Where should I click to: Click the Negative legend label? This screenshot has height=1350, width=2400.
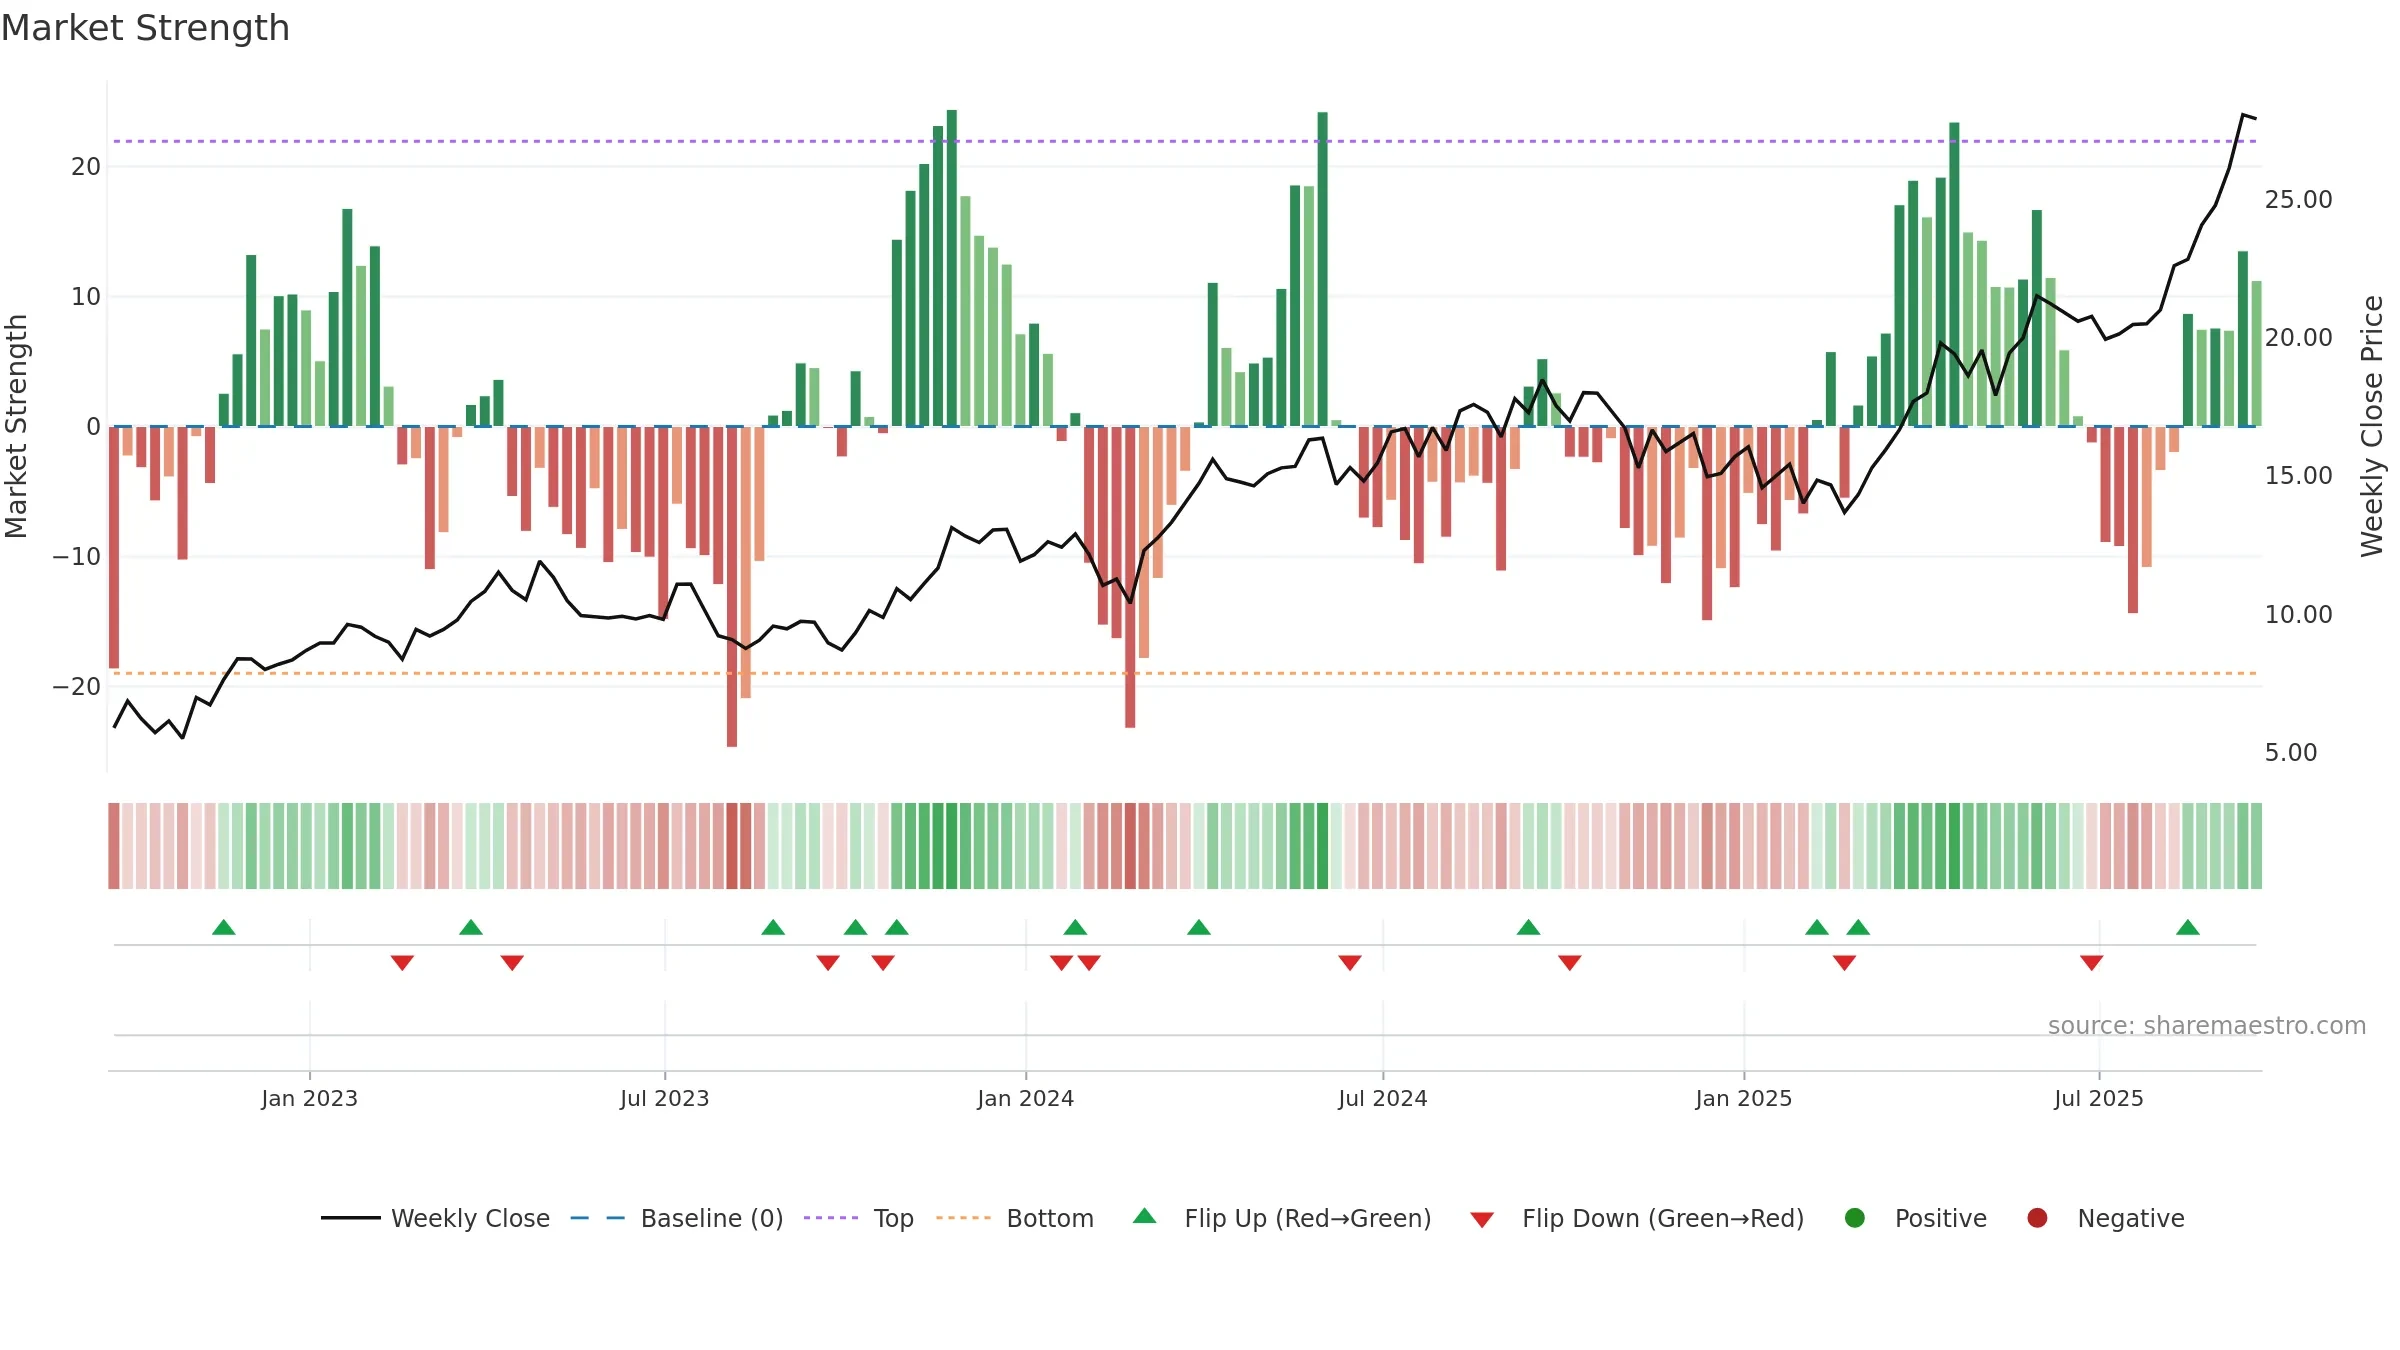2131,1218
